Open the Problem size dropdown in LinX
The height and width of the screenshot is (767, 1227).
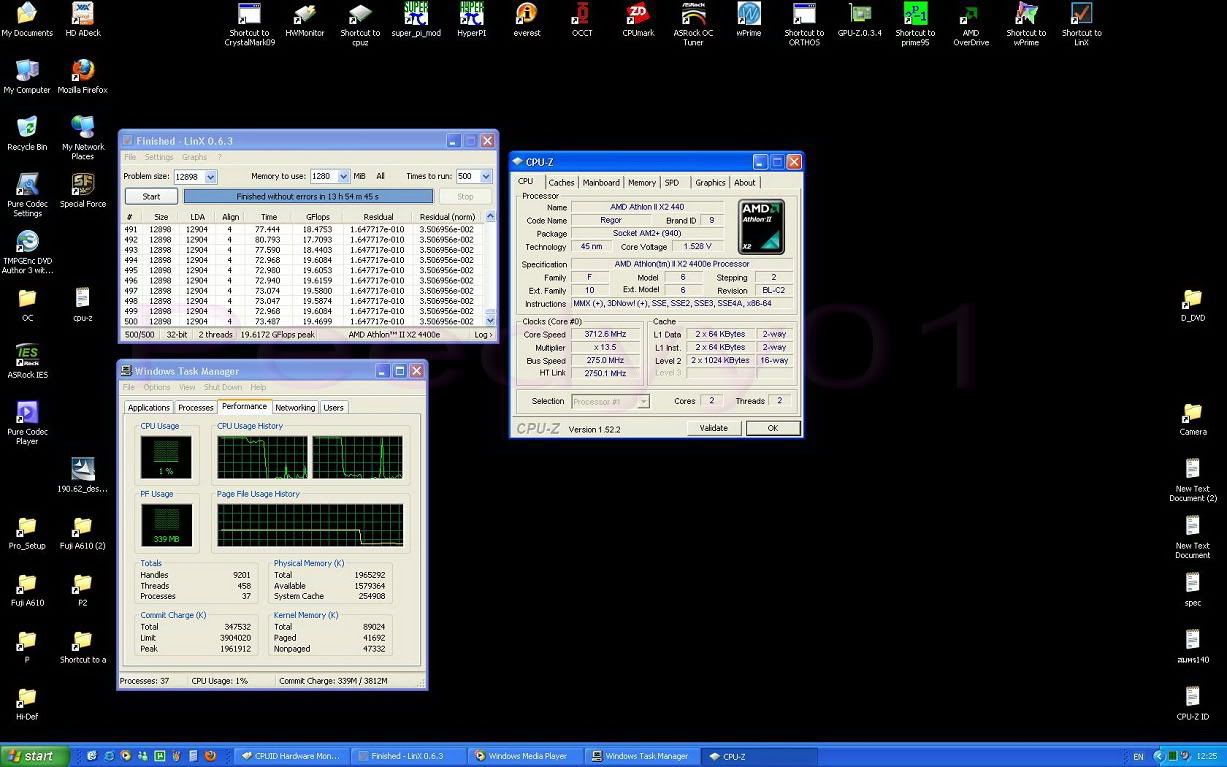tap(210, 177)
